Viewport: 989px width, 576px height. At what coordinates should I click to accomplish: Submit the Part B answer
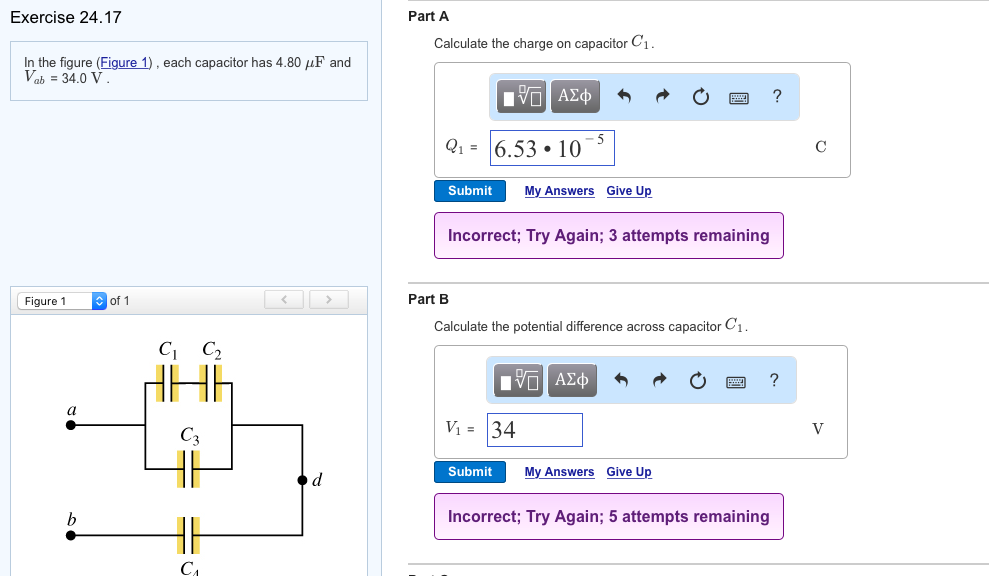pyautogui.click(x=469, y=471)
